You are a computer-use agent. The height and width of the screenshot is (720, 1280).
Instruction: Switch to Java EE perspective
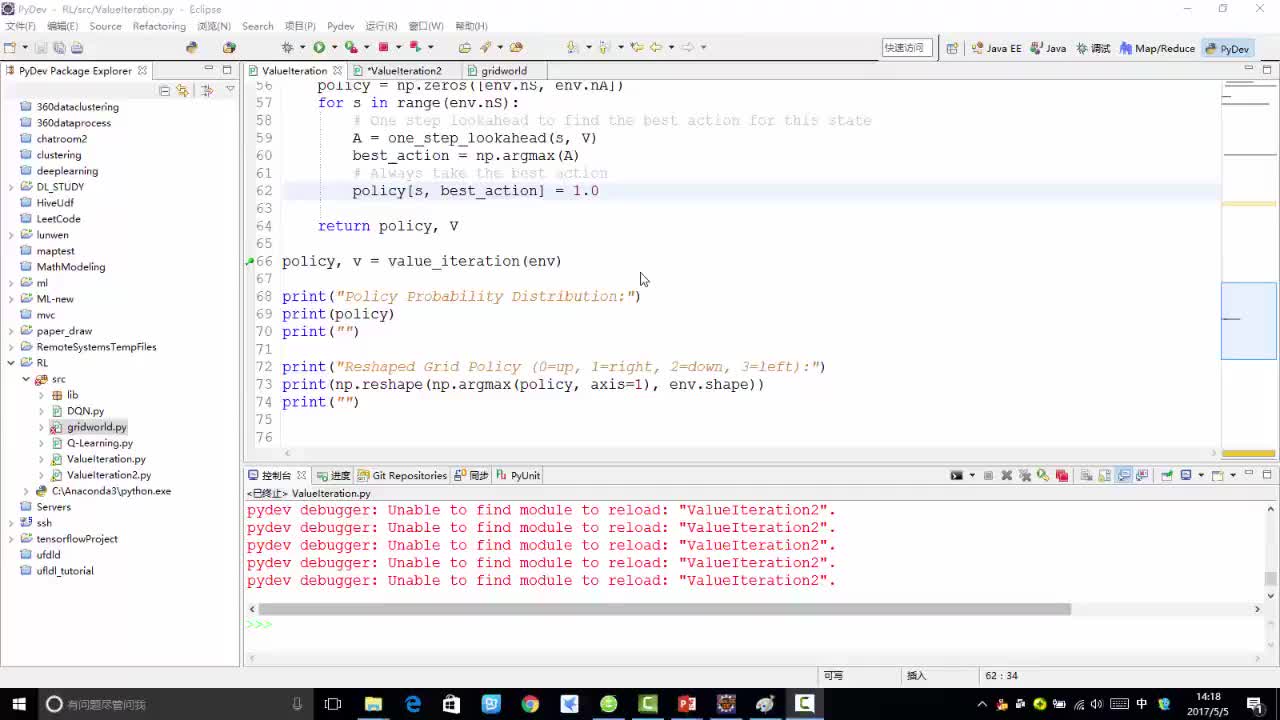tap(997, 48)
